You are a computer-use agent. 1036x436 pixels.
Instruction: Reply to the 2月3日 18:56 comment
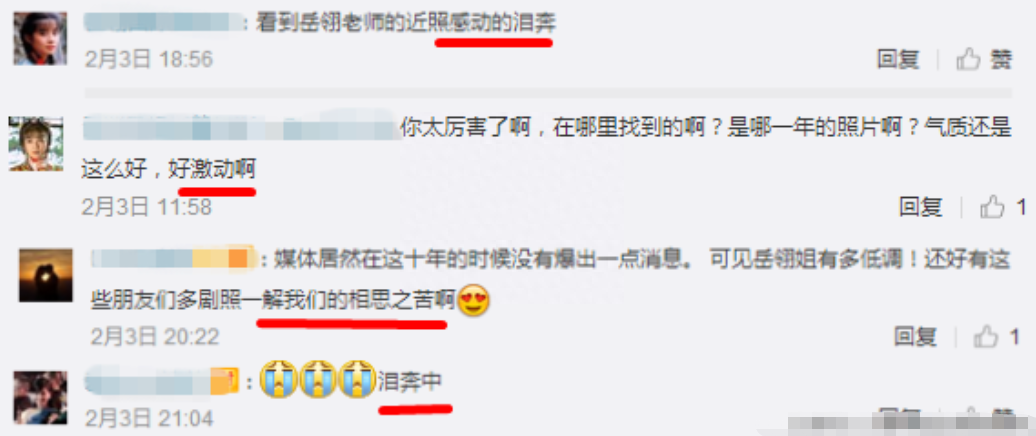click(898, 60)
